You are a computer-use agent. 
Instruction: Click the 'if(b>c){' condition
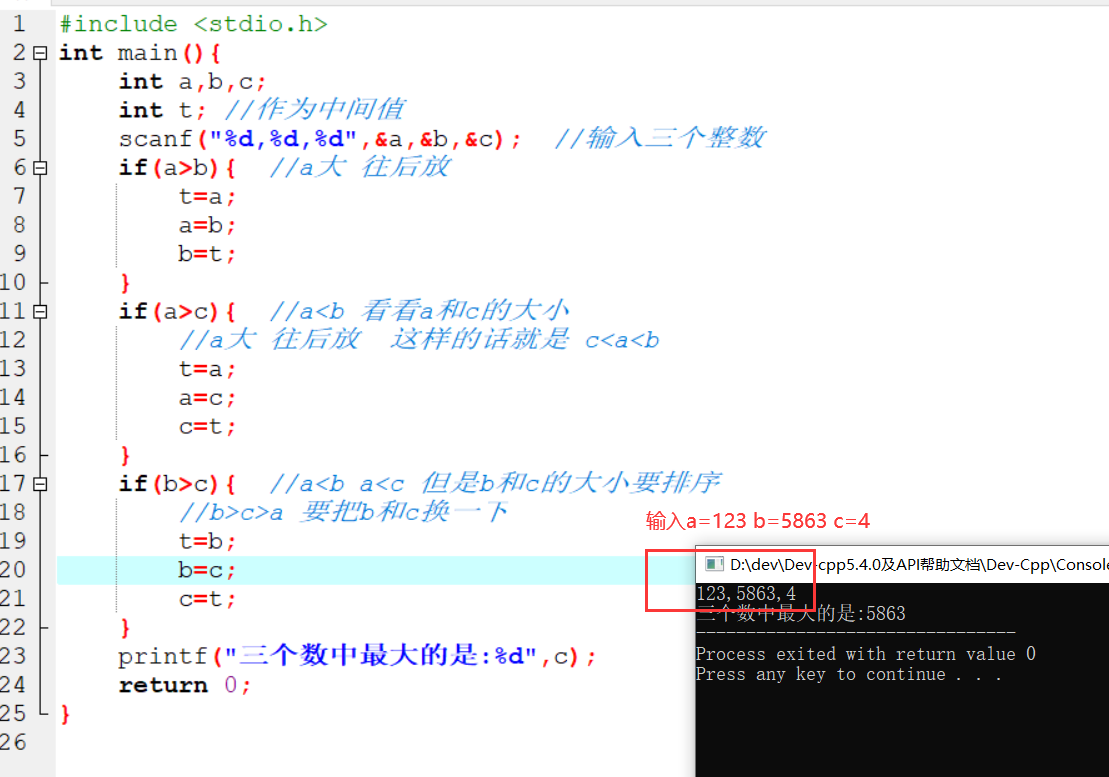point(177,484)
